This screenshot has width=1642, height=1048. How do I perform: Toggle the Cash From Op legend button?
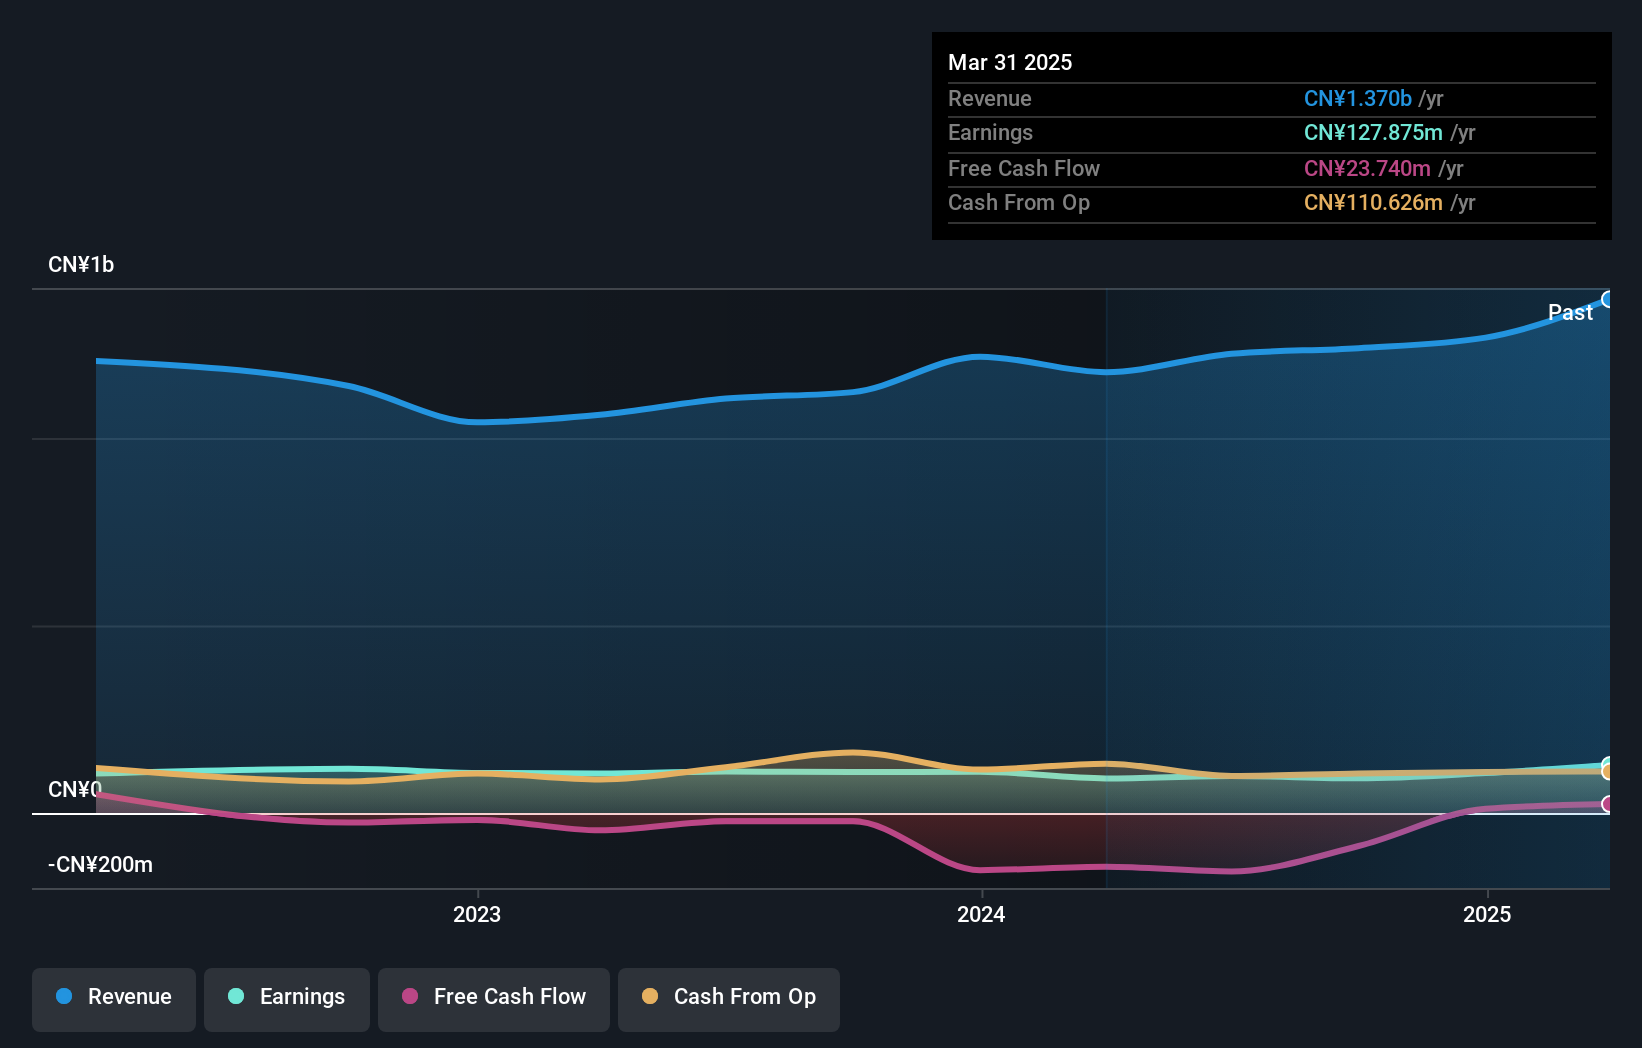point(729,999)
